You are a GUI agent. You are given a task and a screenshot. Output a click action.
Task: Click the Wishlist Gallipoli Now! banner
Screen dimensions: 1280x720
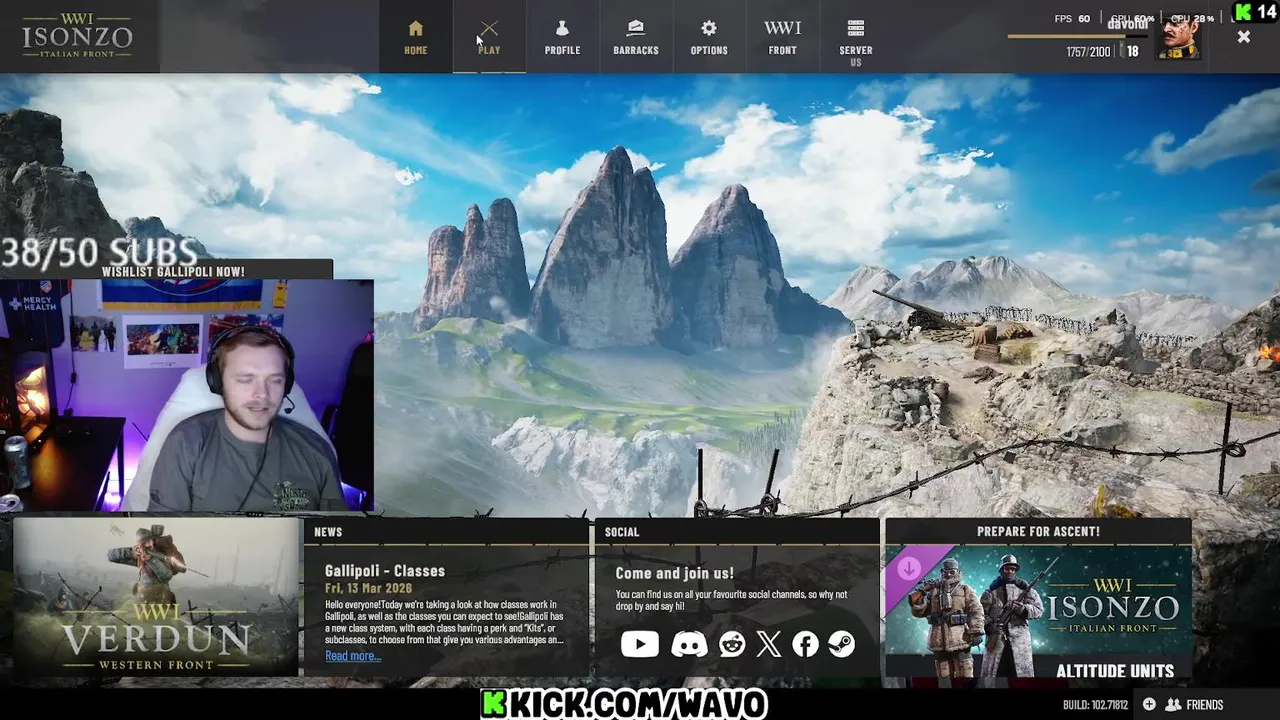coord(173,271)
